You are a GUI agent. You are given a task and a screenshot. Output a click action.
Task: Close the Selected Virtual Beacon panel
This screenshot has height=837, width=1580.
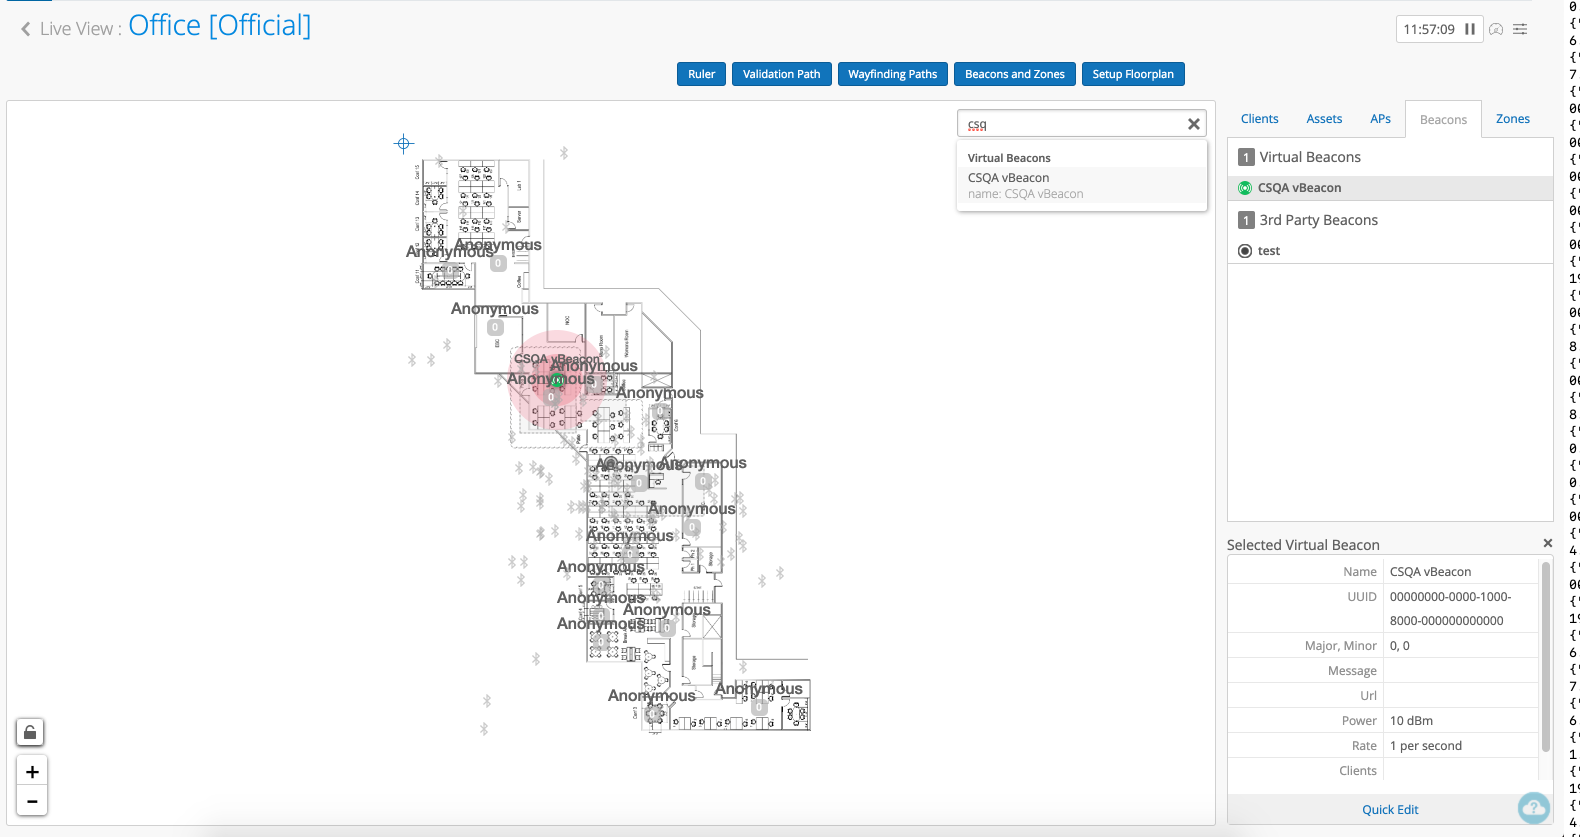point(1547,543)
